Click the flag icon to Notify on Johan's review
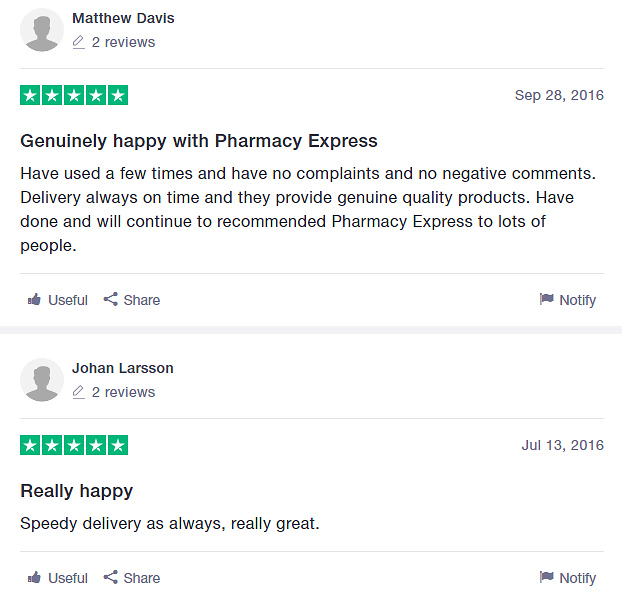 click(x=546, y=577)
